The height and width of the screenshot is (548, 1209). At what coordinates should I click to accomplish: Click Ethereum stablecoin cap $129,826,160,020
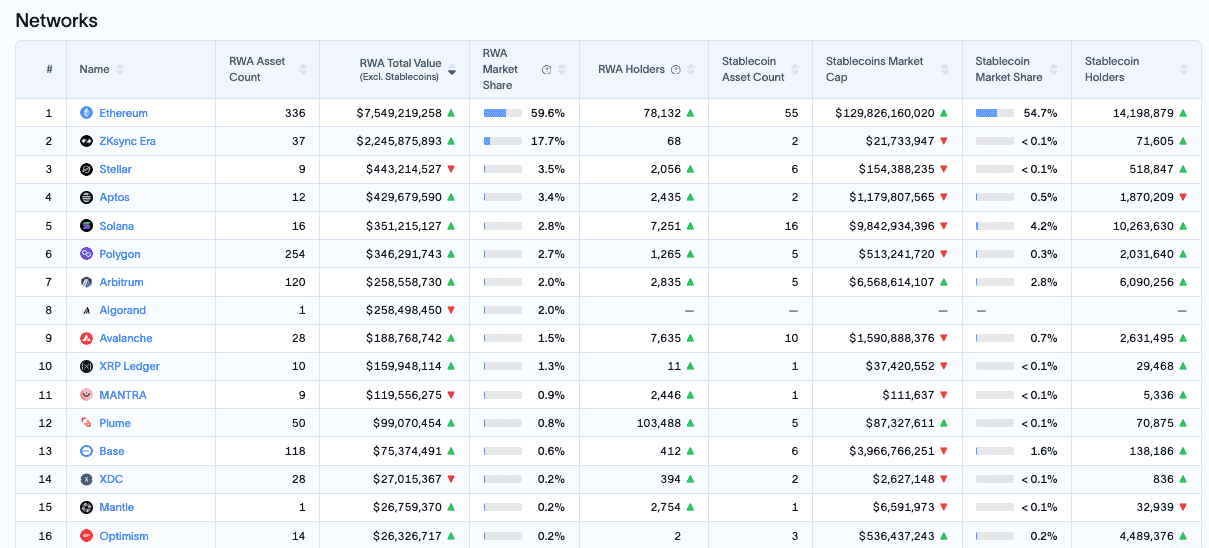tap(885, 113)
